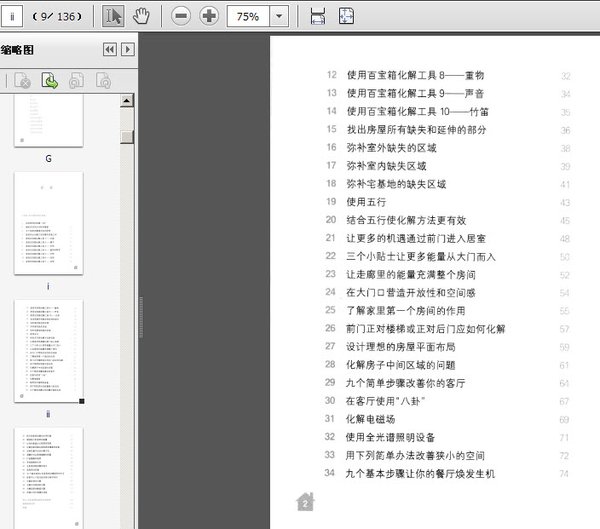This screenshot has height=529, width=600.
Task: Click entry 12 使用百宝箱化解工具 8——重物
Action: [x=448, y=75]
